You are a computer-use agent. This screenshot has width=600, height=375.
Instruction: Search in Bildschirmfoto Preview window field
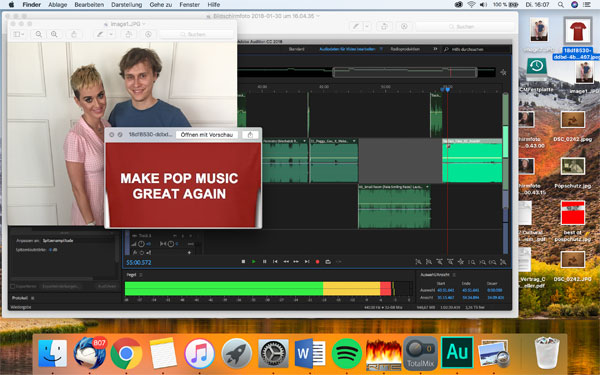(465, 26)
